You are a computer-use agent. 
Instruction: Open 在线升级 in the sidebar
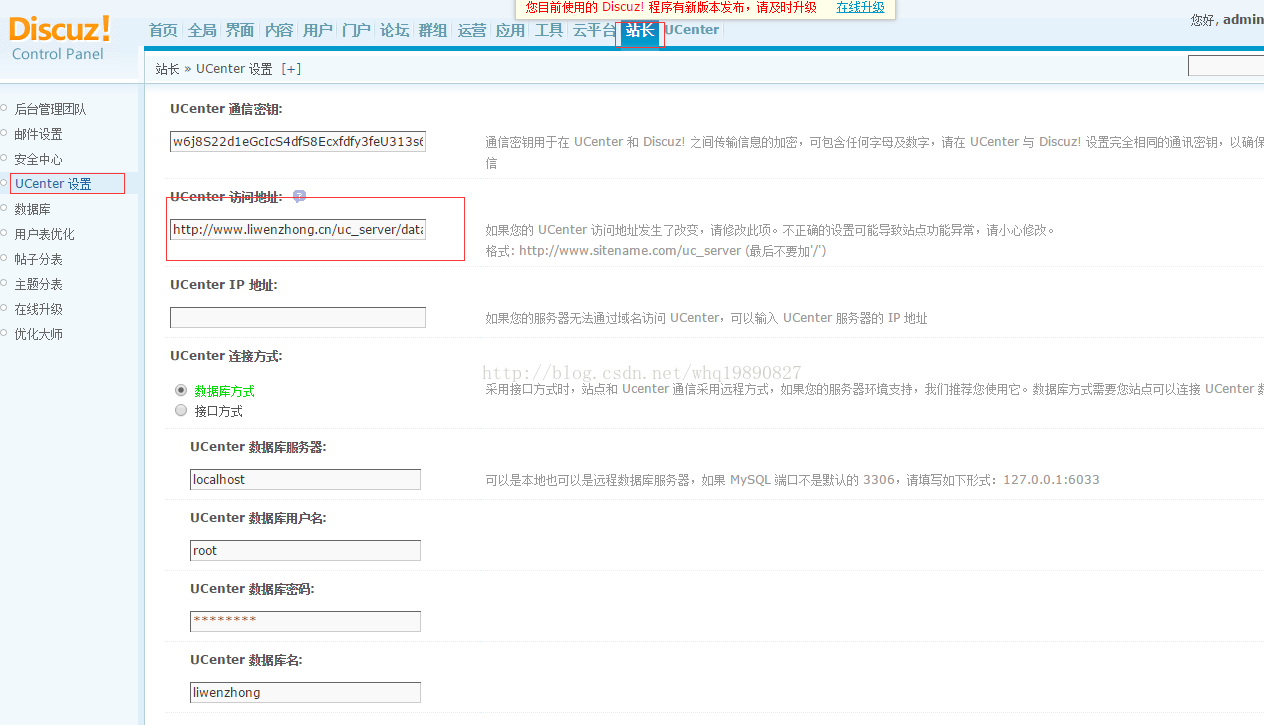pyautogui.click(x=38, y=309)
